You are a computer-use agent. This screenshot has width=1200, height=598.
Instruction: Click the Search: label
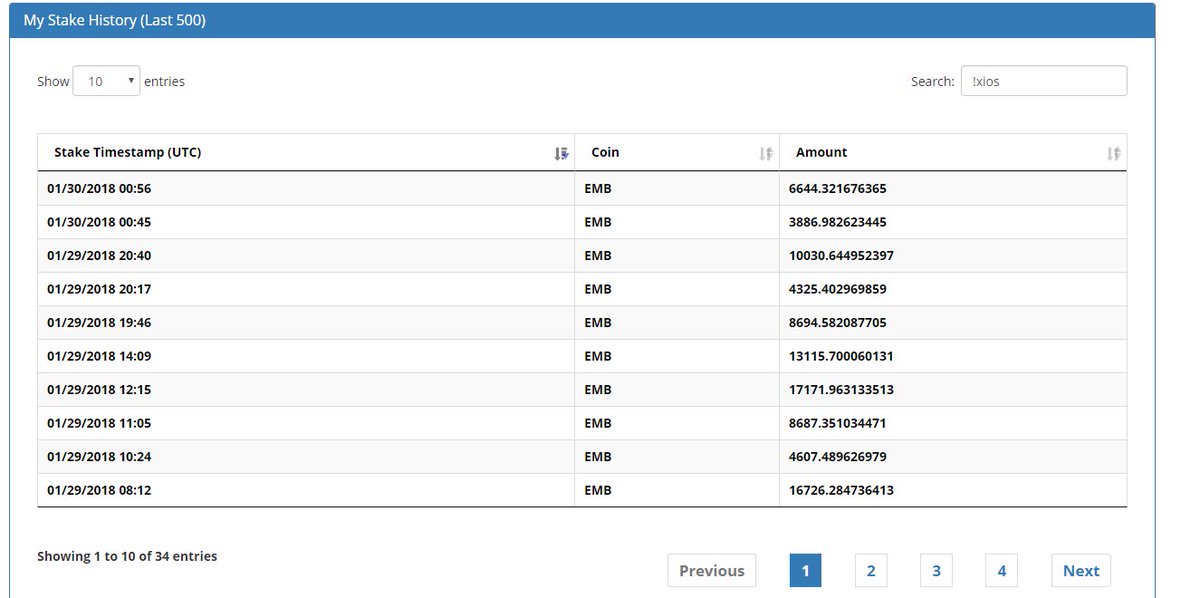932,81
